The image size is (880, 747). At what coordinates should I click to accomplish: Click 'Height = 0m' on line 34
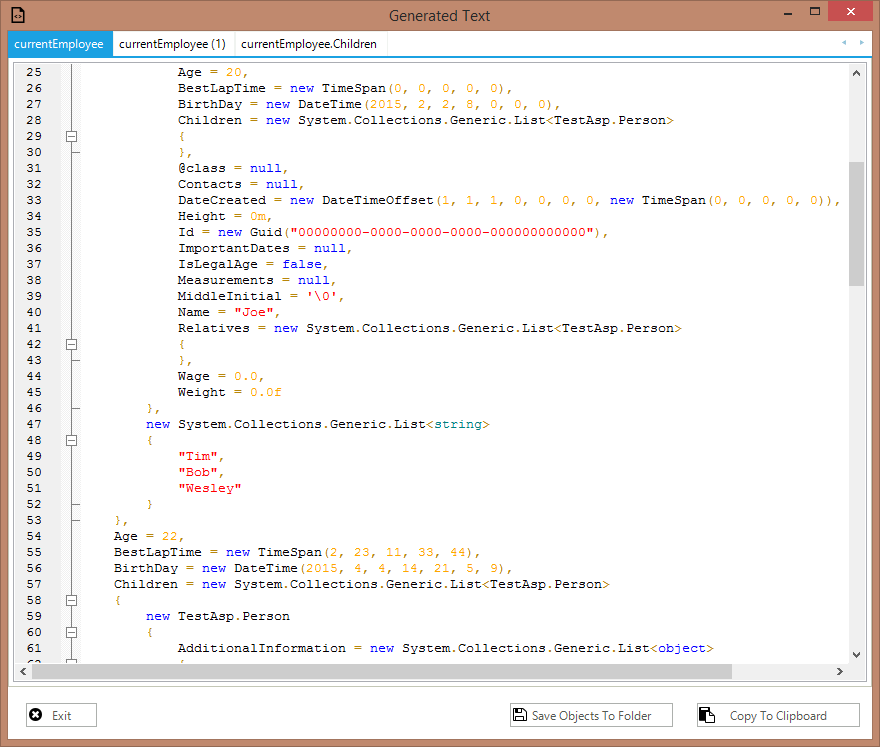(222, 217)
